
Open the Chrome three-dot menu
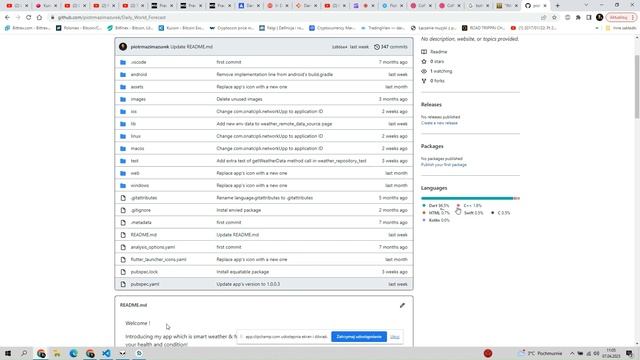click(633, 18)
